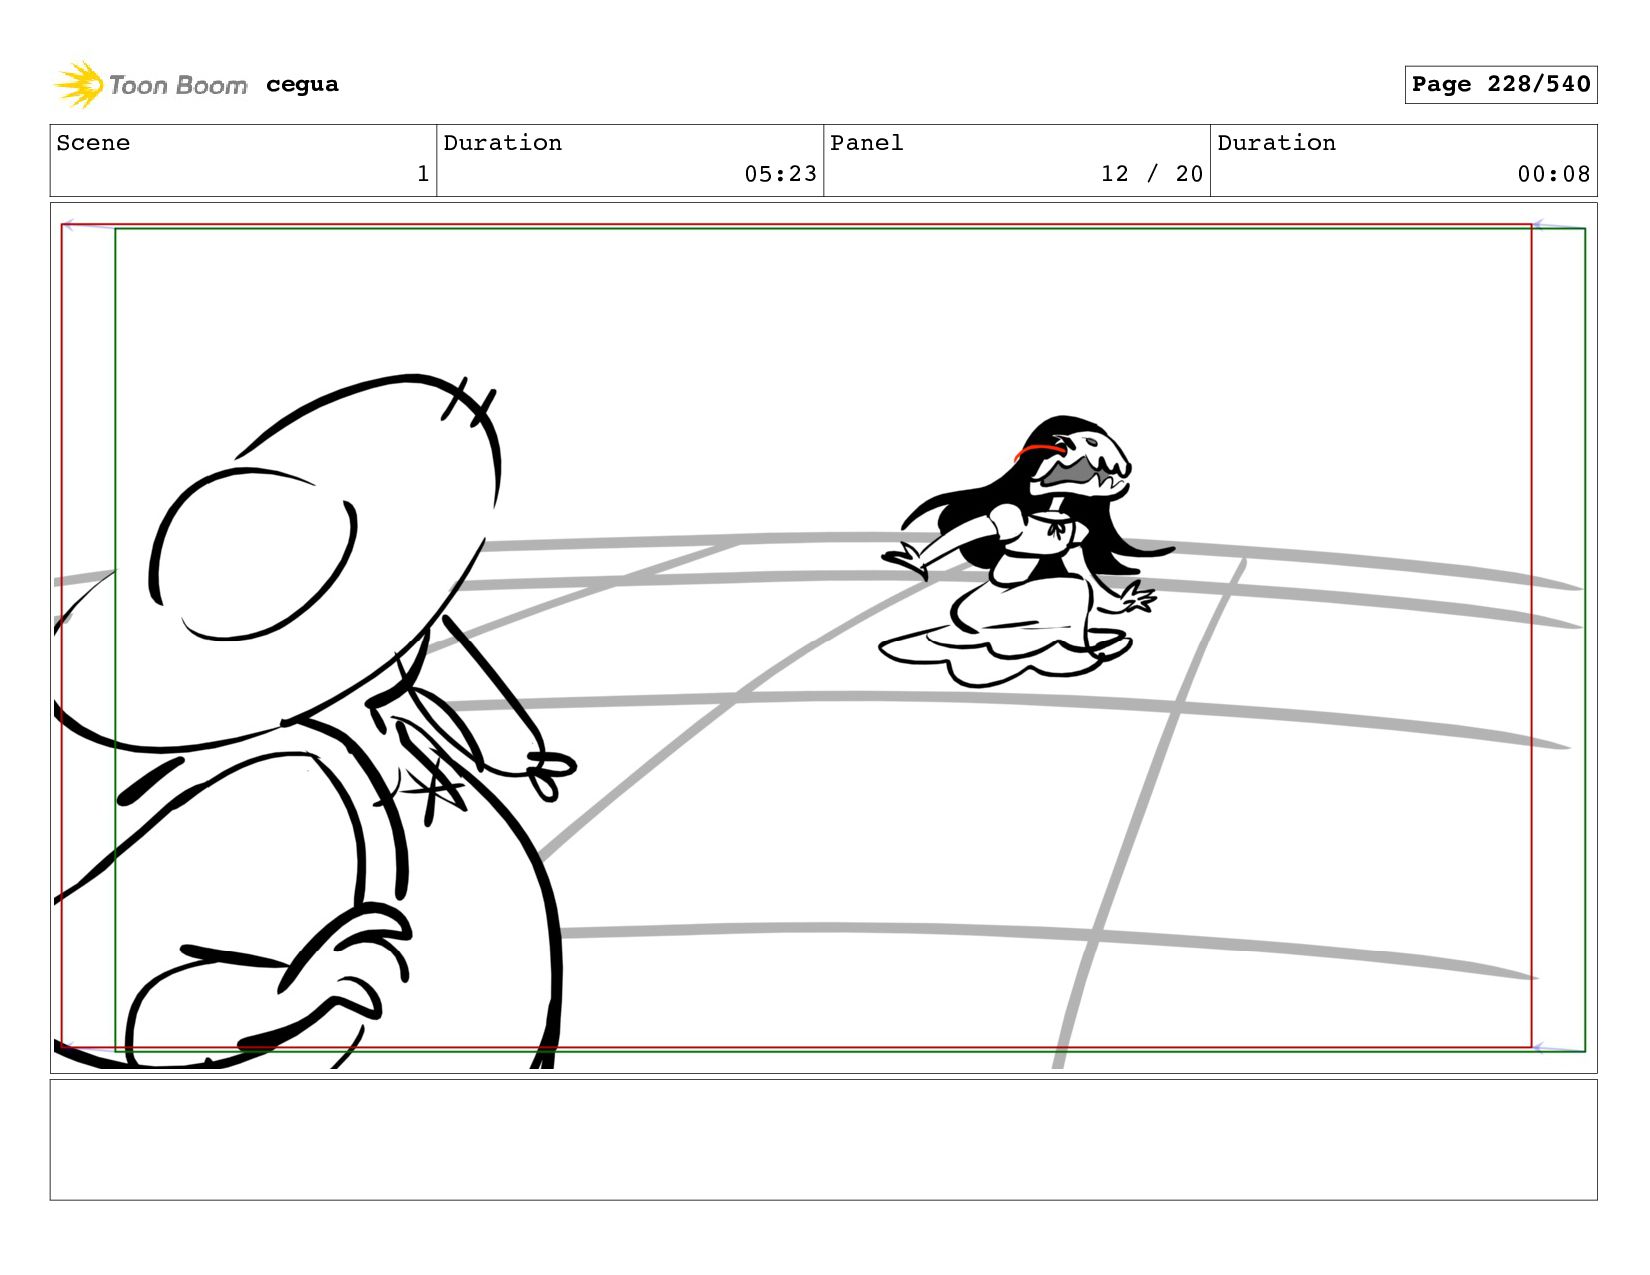Click the panel duration value '00:08'
Image resolution: width=1650 pixels, height=1275 pixels.
pyautogui.click(x=1554, y=174)
